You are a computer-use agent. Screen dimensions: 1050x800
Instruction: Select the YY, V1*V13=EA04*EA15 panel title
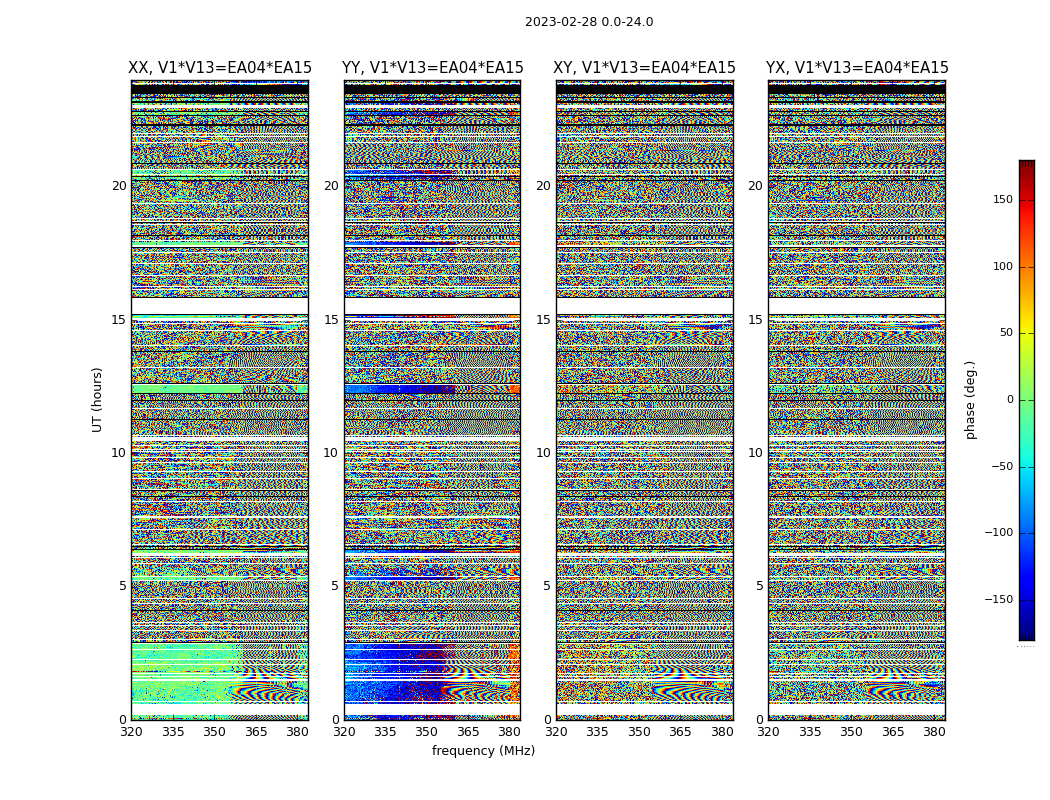[432, 68]
